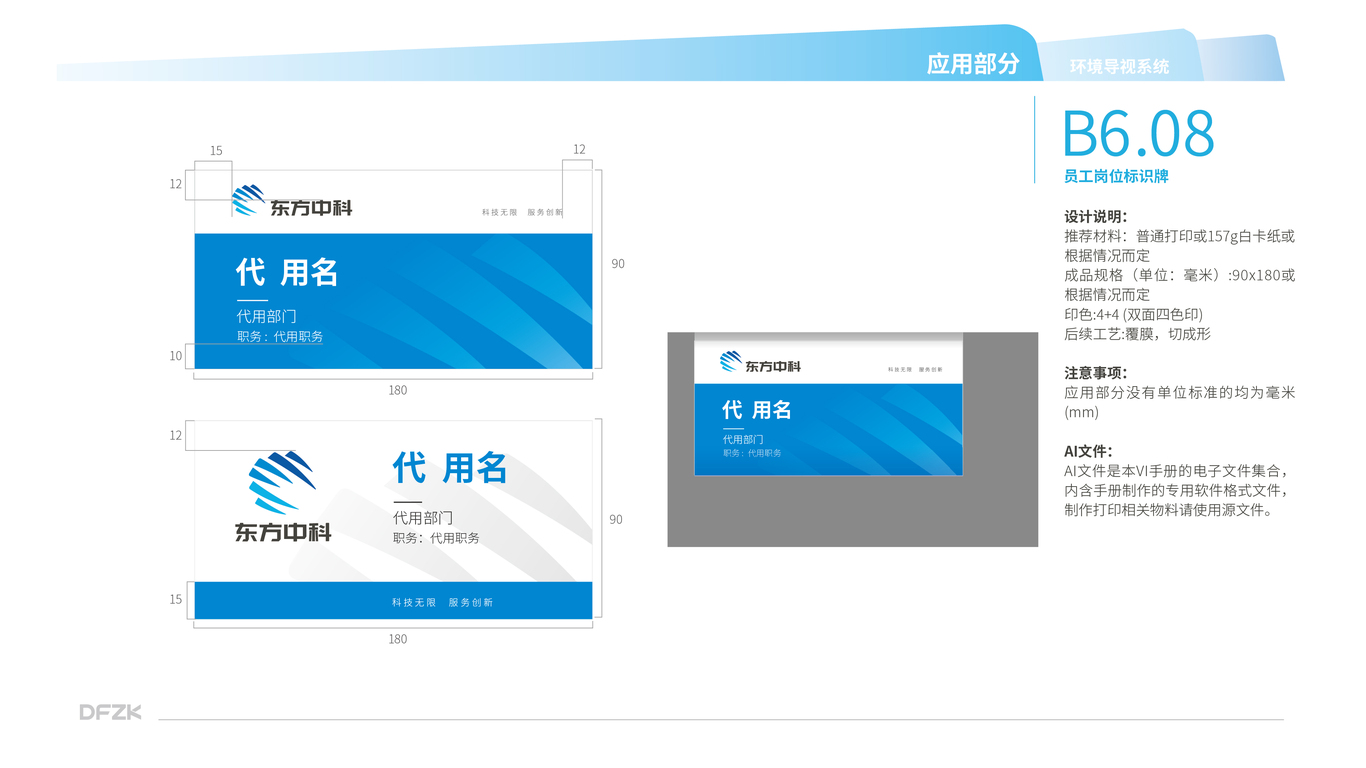
Task: Click the 90 height label beside the white card
Action: click(x=616, y=520)
